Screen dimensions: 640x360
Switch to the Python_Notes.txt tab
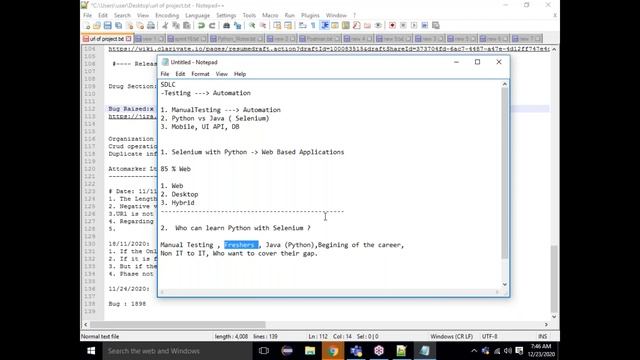pyautogui.click(x=236, y=39)
